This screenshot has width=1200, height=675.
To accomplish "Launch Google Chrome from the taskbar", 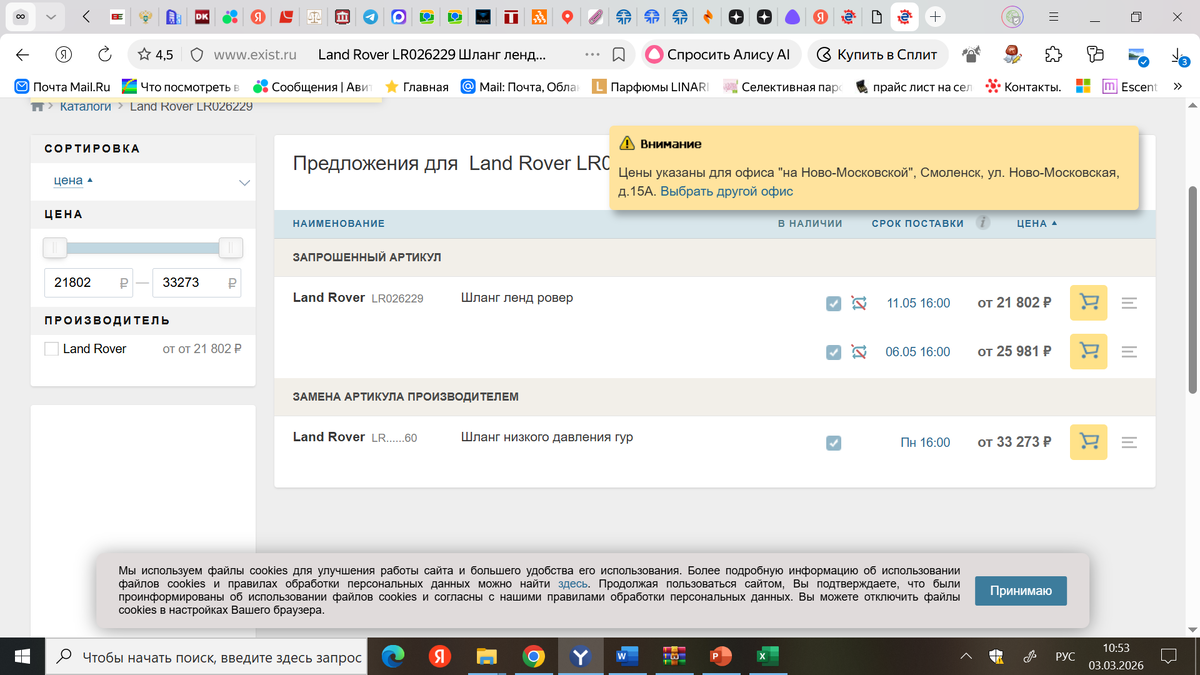I will (x=533, y=656).
